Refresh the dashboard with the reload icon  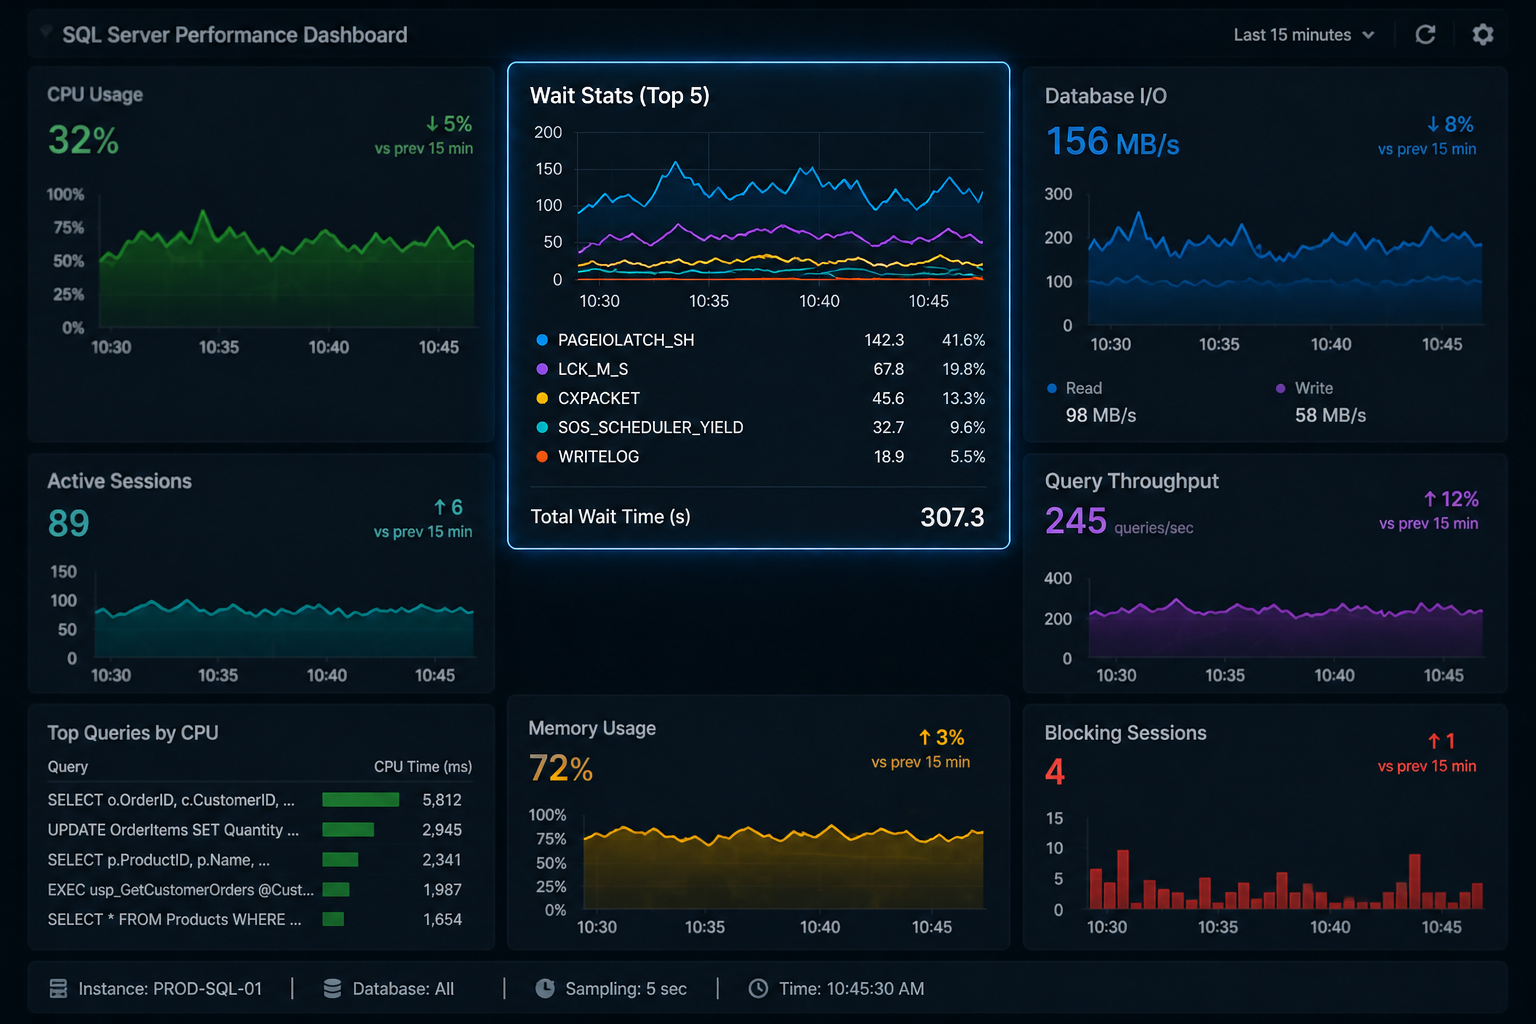click(x=1425, y=35)
